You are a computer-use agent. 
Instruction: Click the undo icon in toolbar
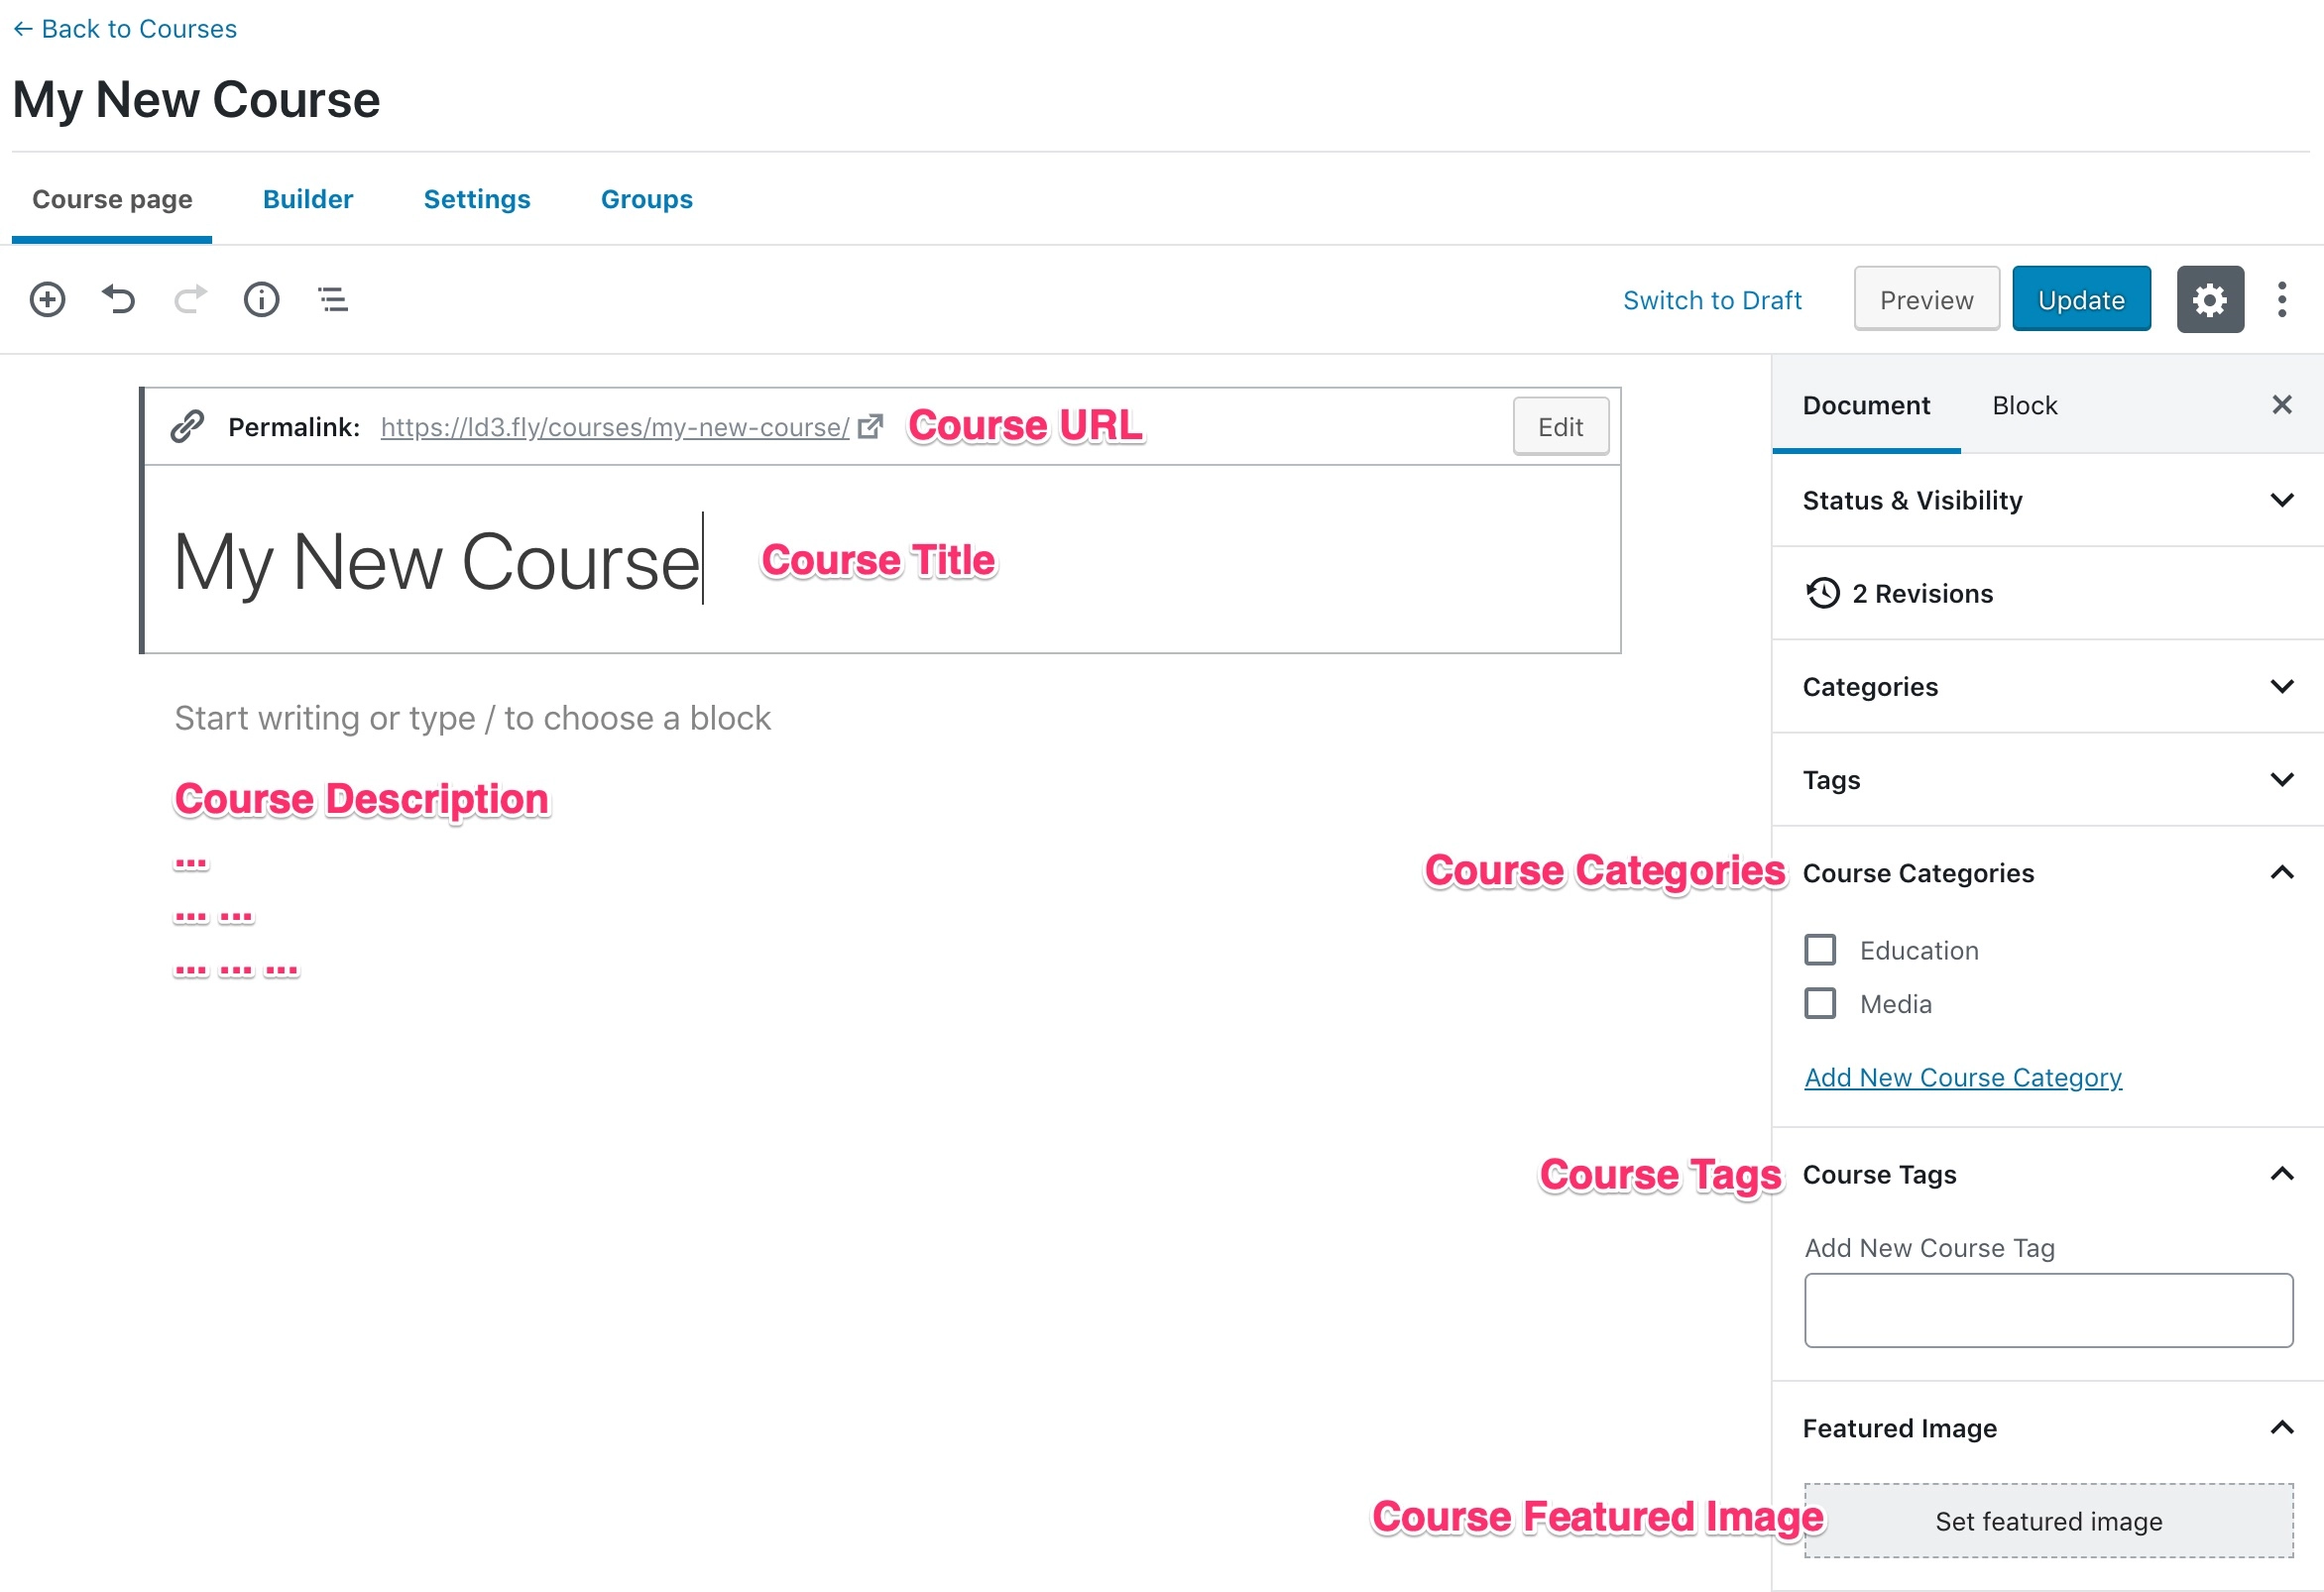[x=120, y=298]
